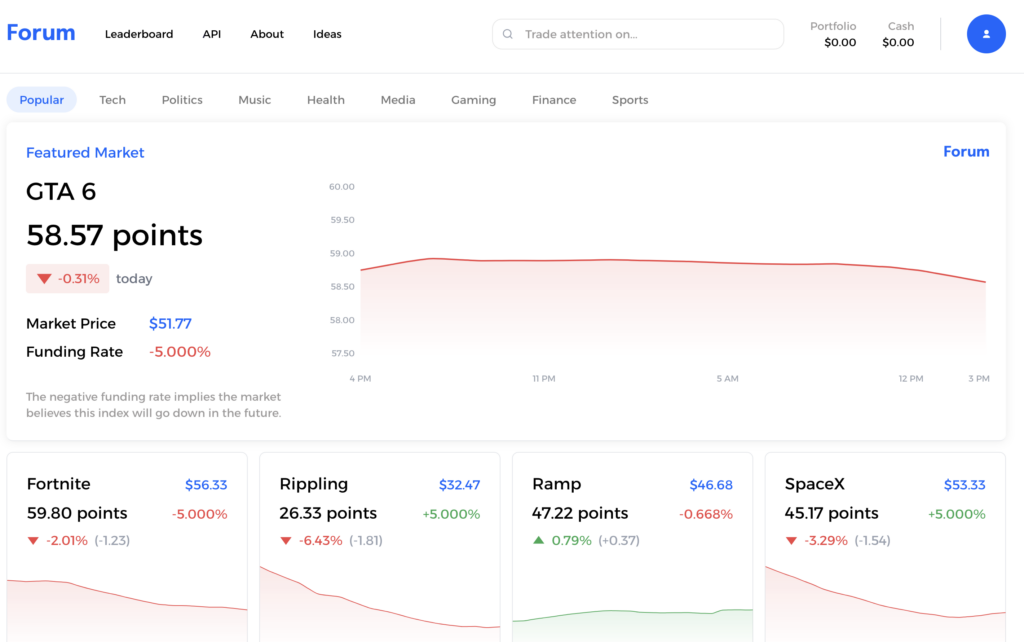Click SpaceX's red down arrow icon

point(791,541)
